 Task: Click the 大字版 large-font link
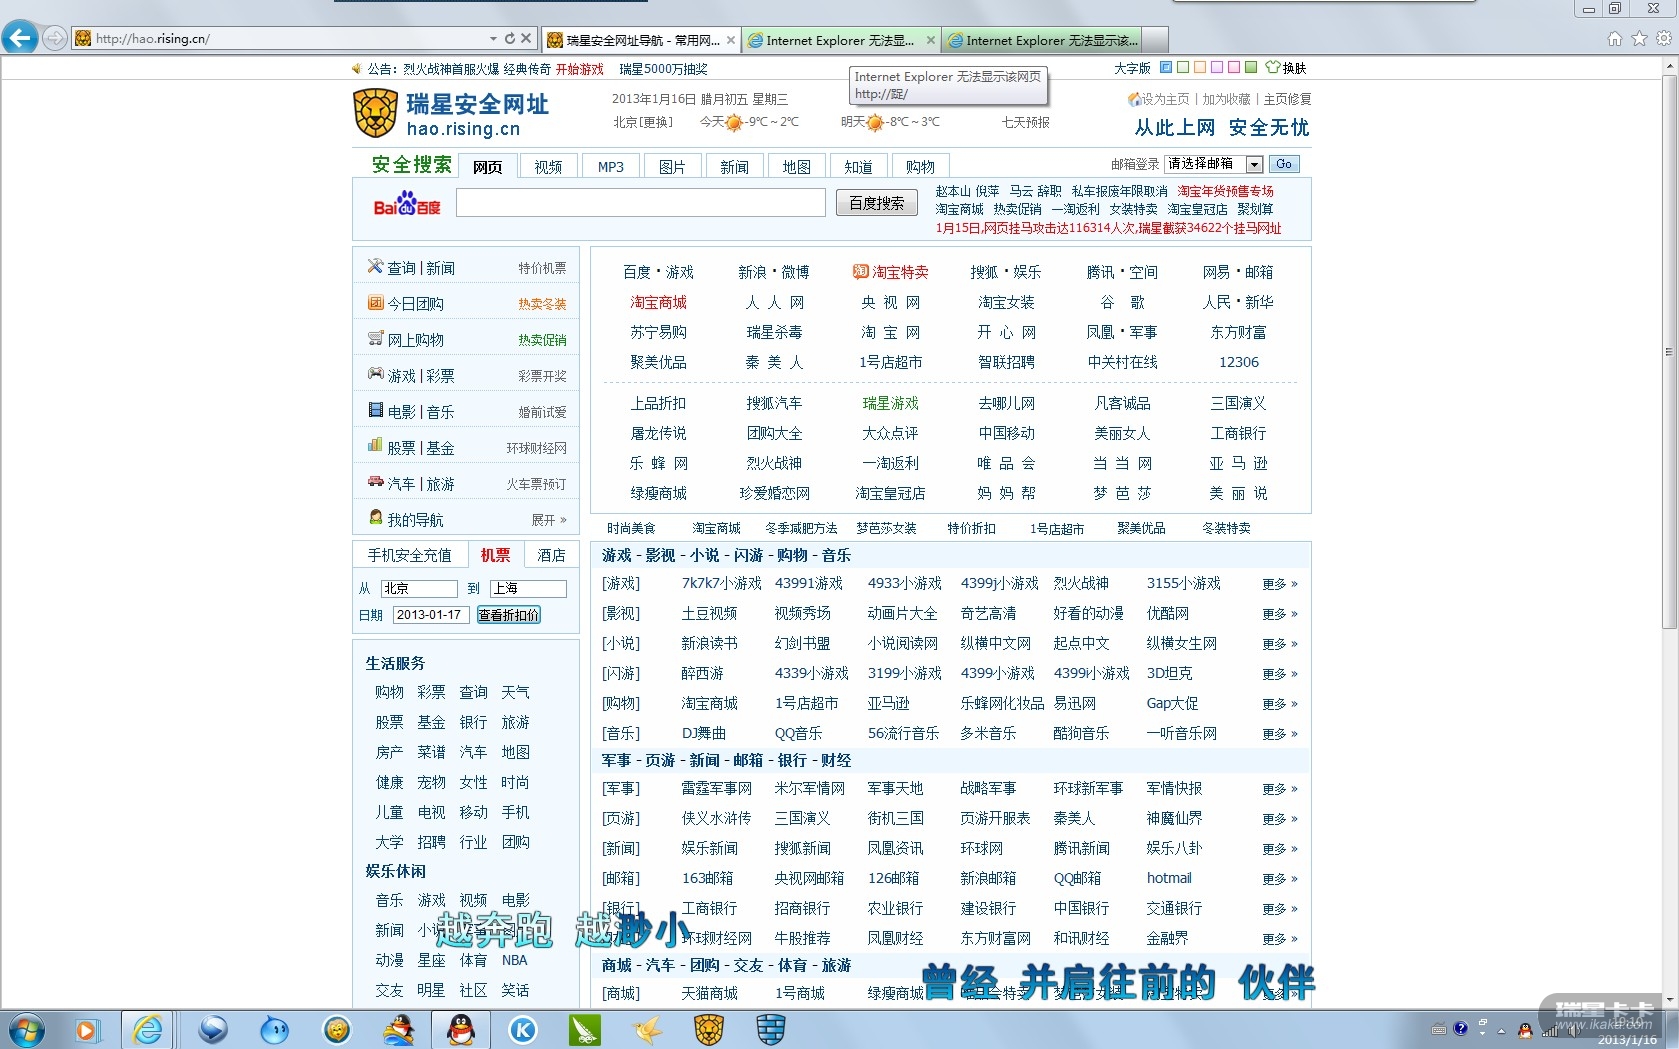(x=1132, y=68)
